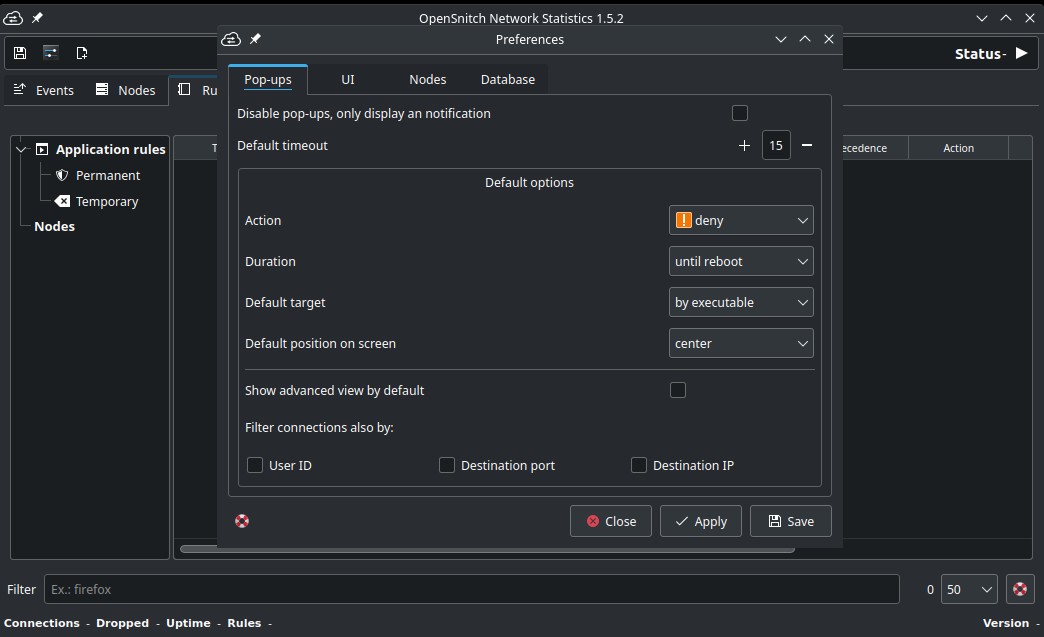Toggle Show advanced view by default
Screen dimensions: 1044x637
click(678, 390)
